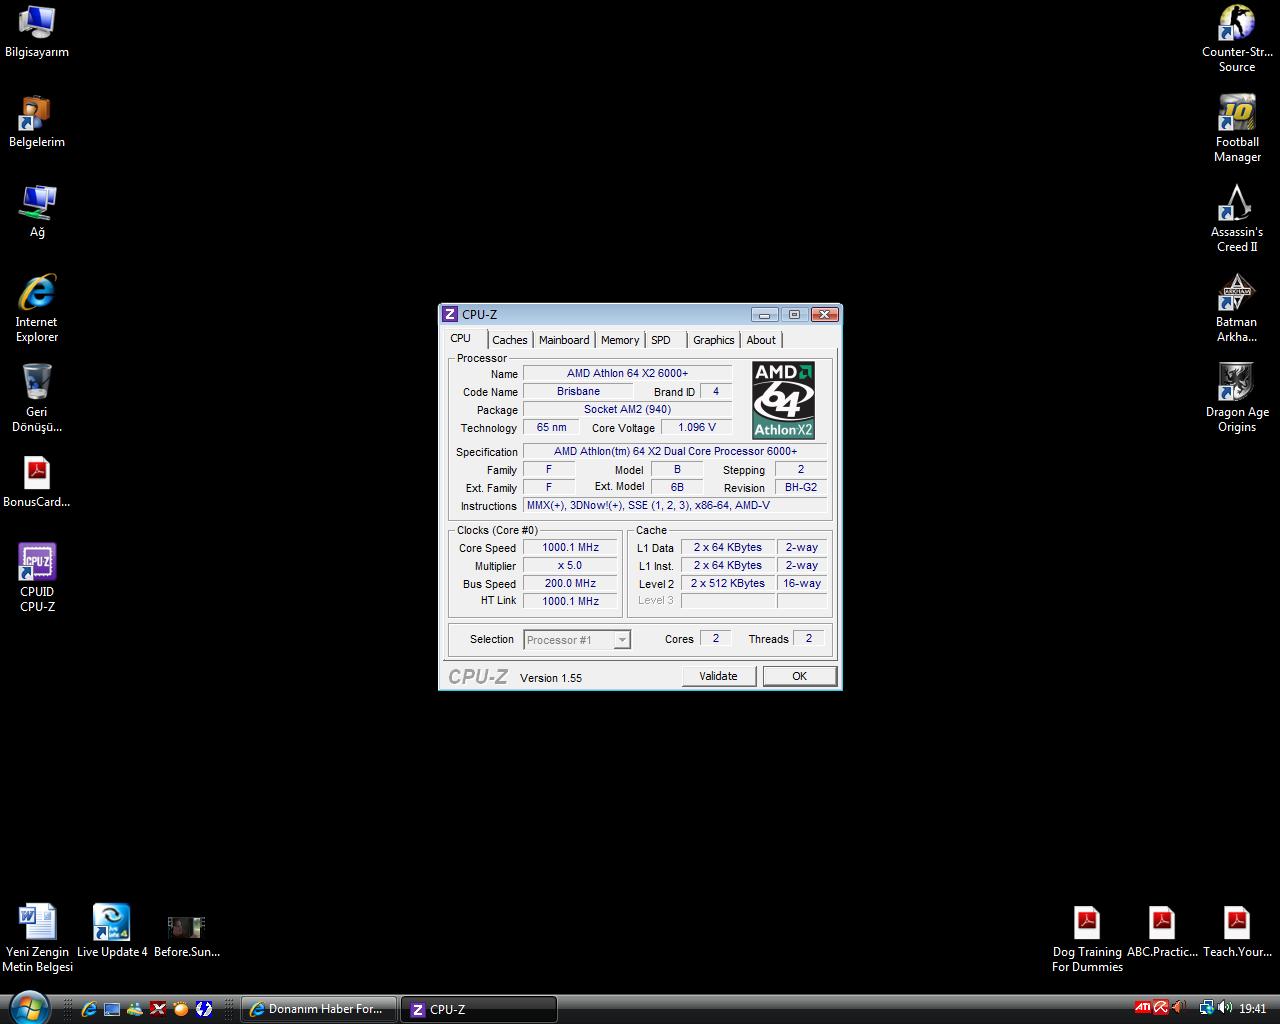Click the CPU-Z taskbar button
This screenshot has height=1024, width=1280.
coord(479,1009)
